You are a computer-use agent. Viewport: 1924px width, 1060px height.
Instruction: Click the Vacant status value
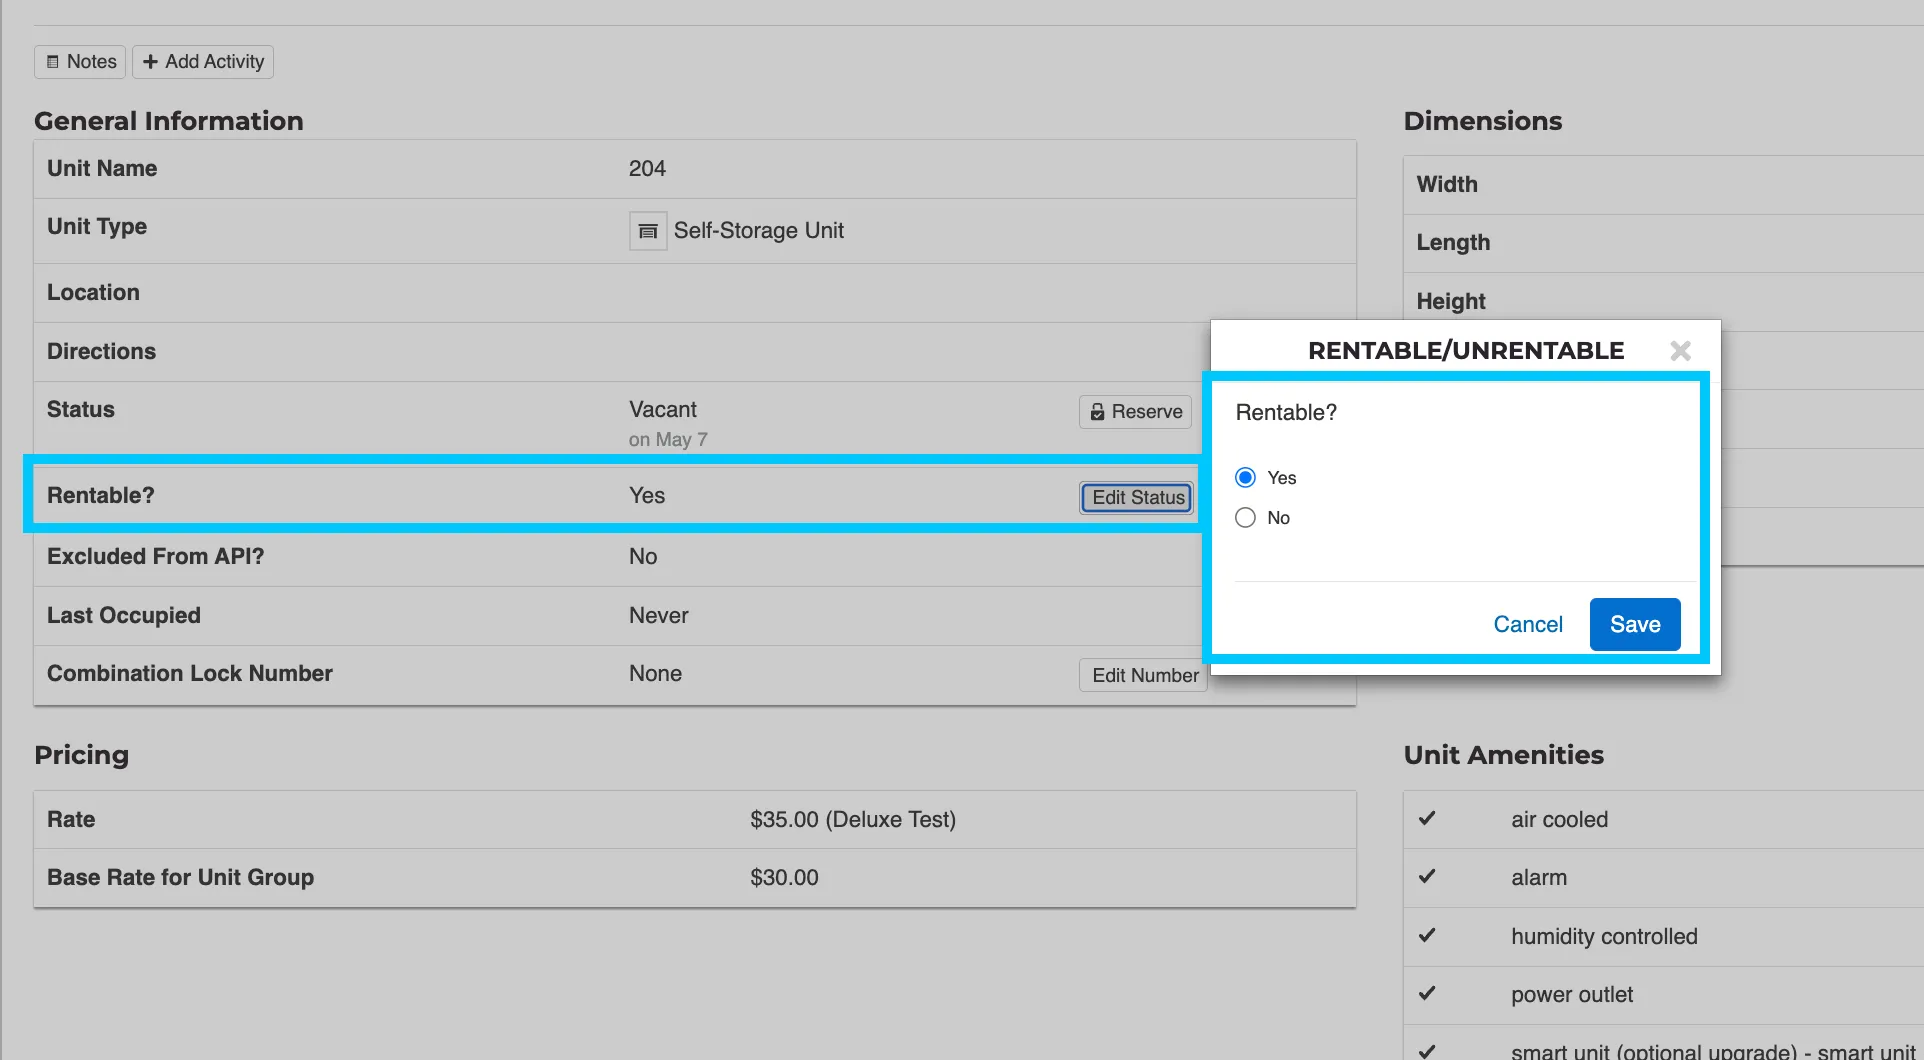pos(662,410)
